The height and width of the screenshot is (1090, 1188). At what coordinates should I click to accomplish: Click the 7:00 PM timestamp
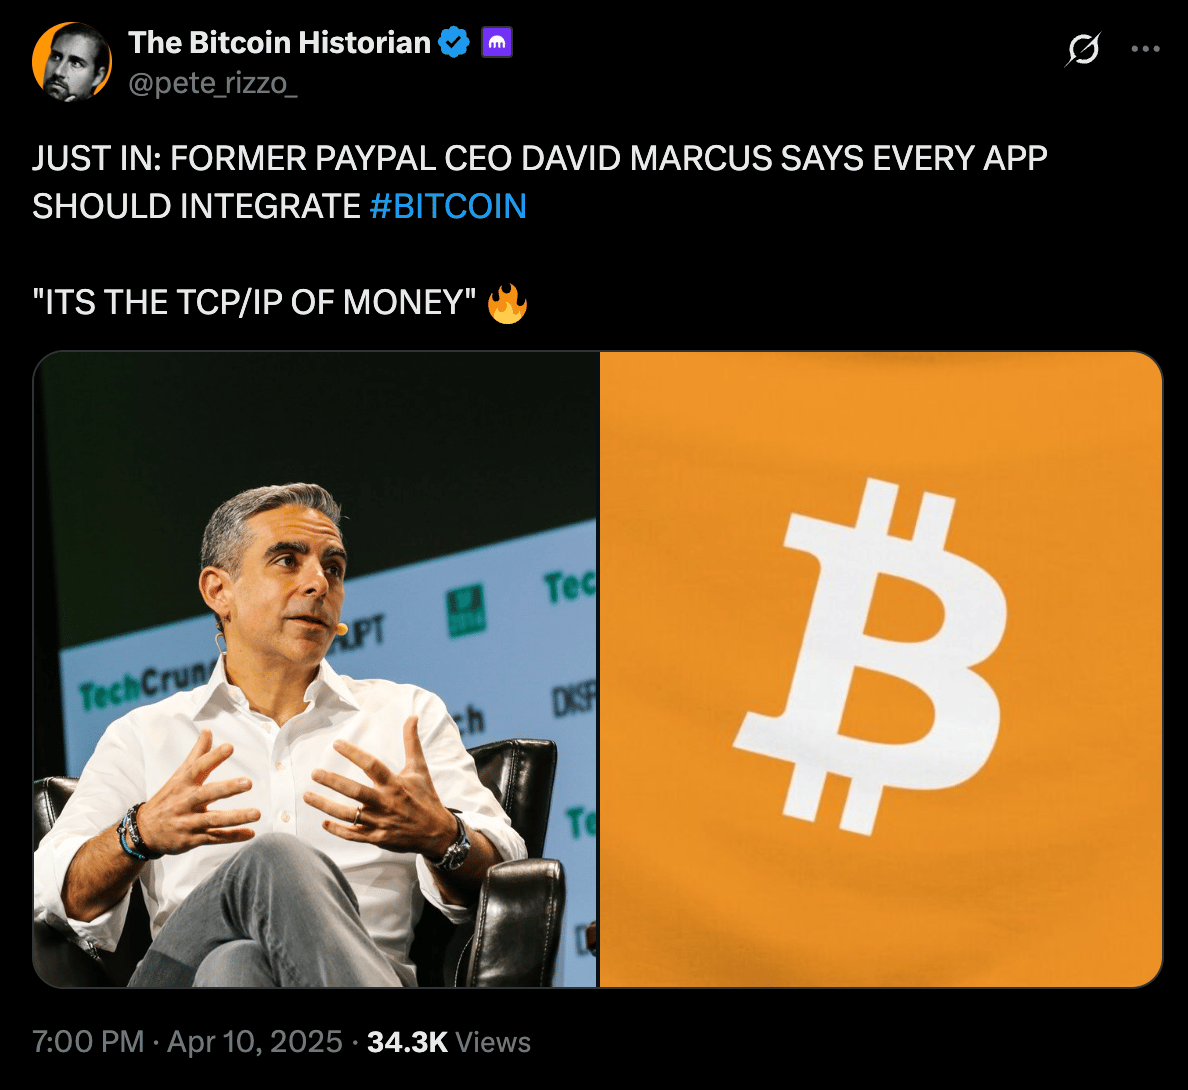point(88,1042)
